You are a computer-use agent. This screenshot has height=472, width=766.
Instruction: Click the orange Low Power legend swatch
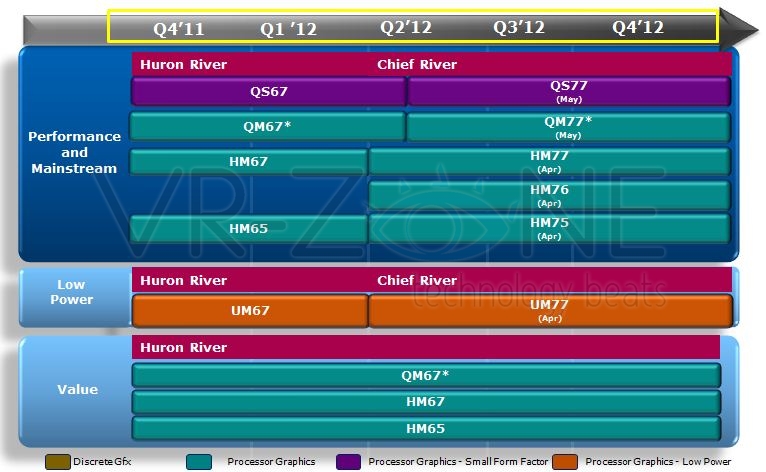tap(566, 462)
